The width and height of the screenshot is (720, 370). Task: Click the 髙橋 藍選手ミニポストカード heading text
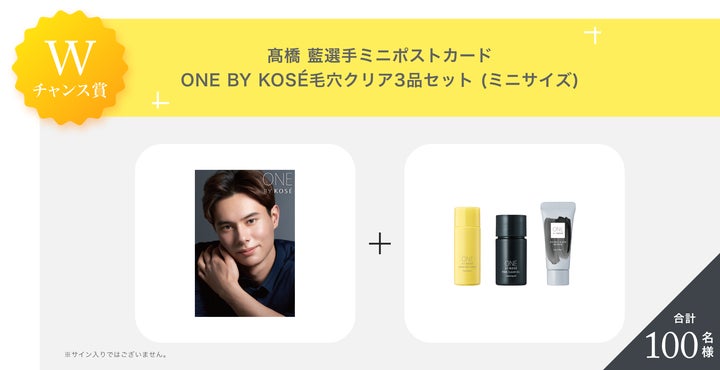coord(379,56)
